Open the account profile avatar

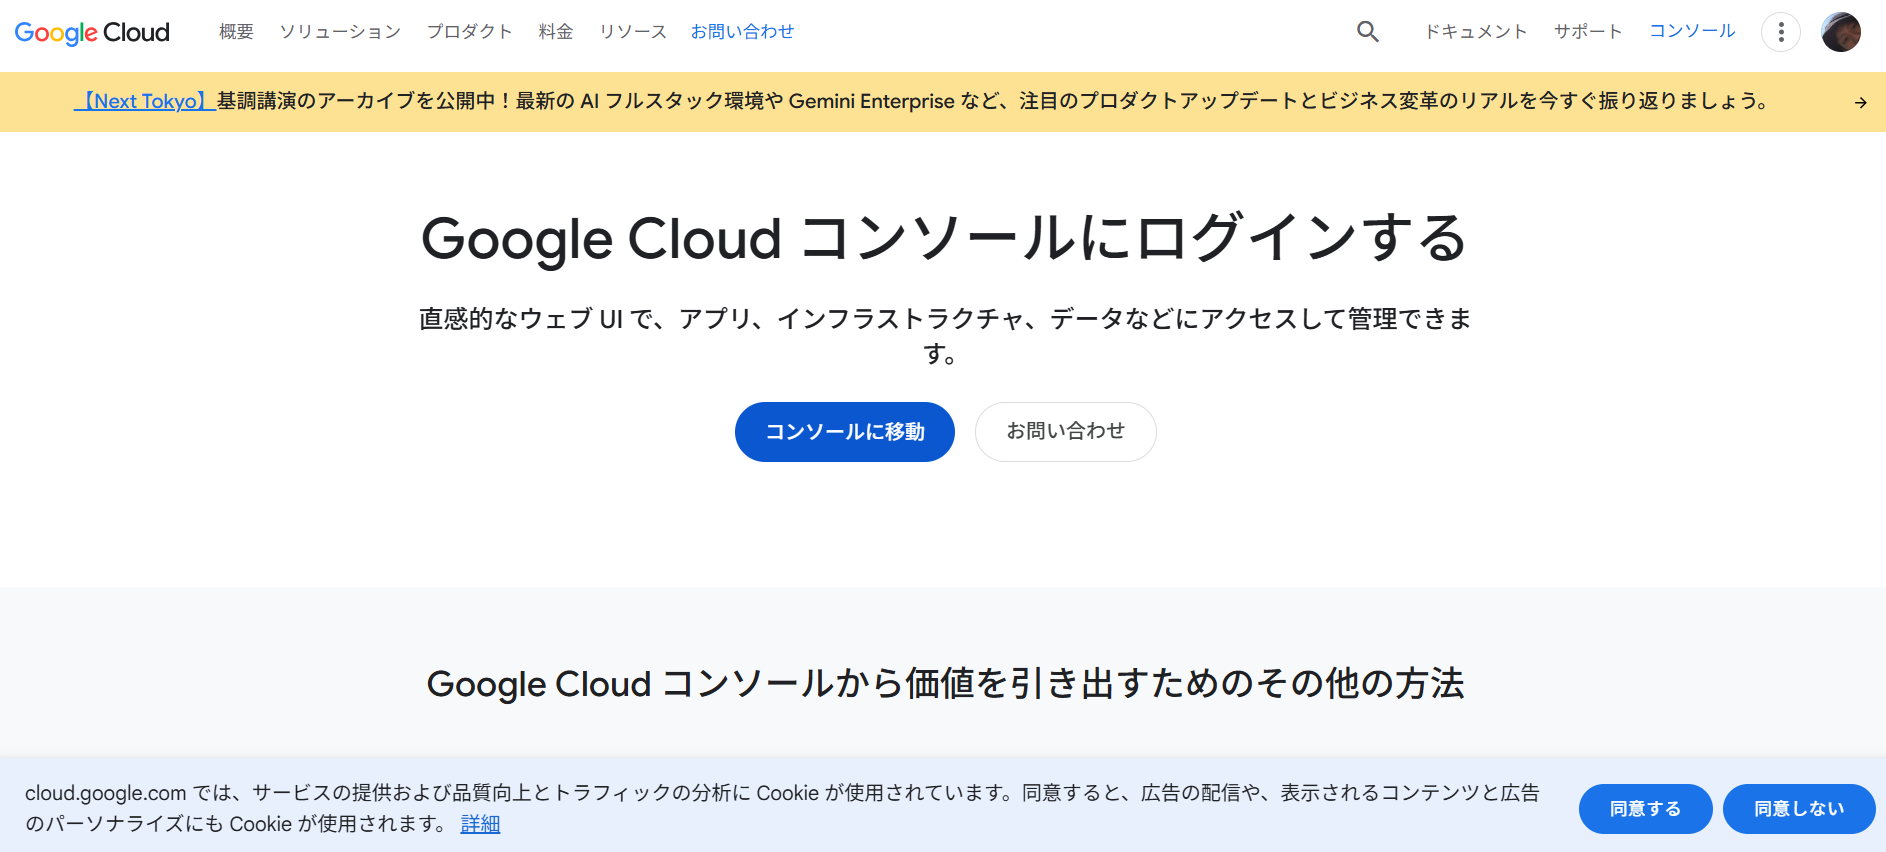click(x=1841, y=32)
